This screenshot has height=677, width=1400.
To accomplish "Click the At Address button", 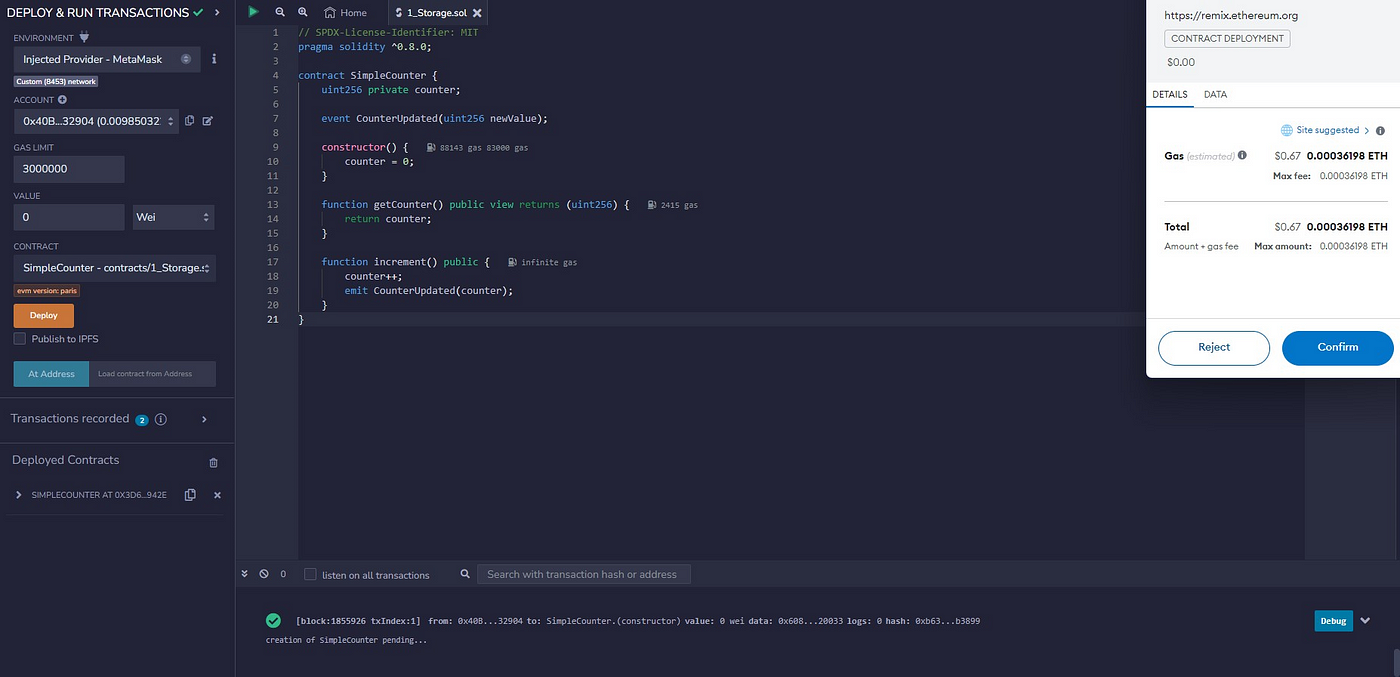I will 51,374.
